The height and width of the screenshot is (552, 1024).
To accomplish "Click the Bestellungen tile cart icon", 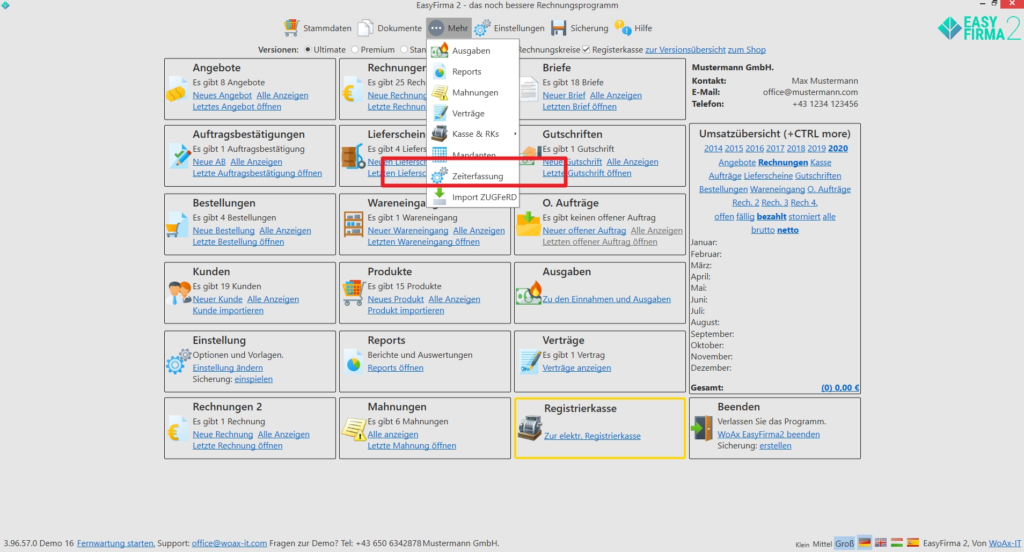I will tap(177, 225).
